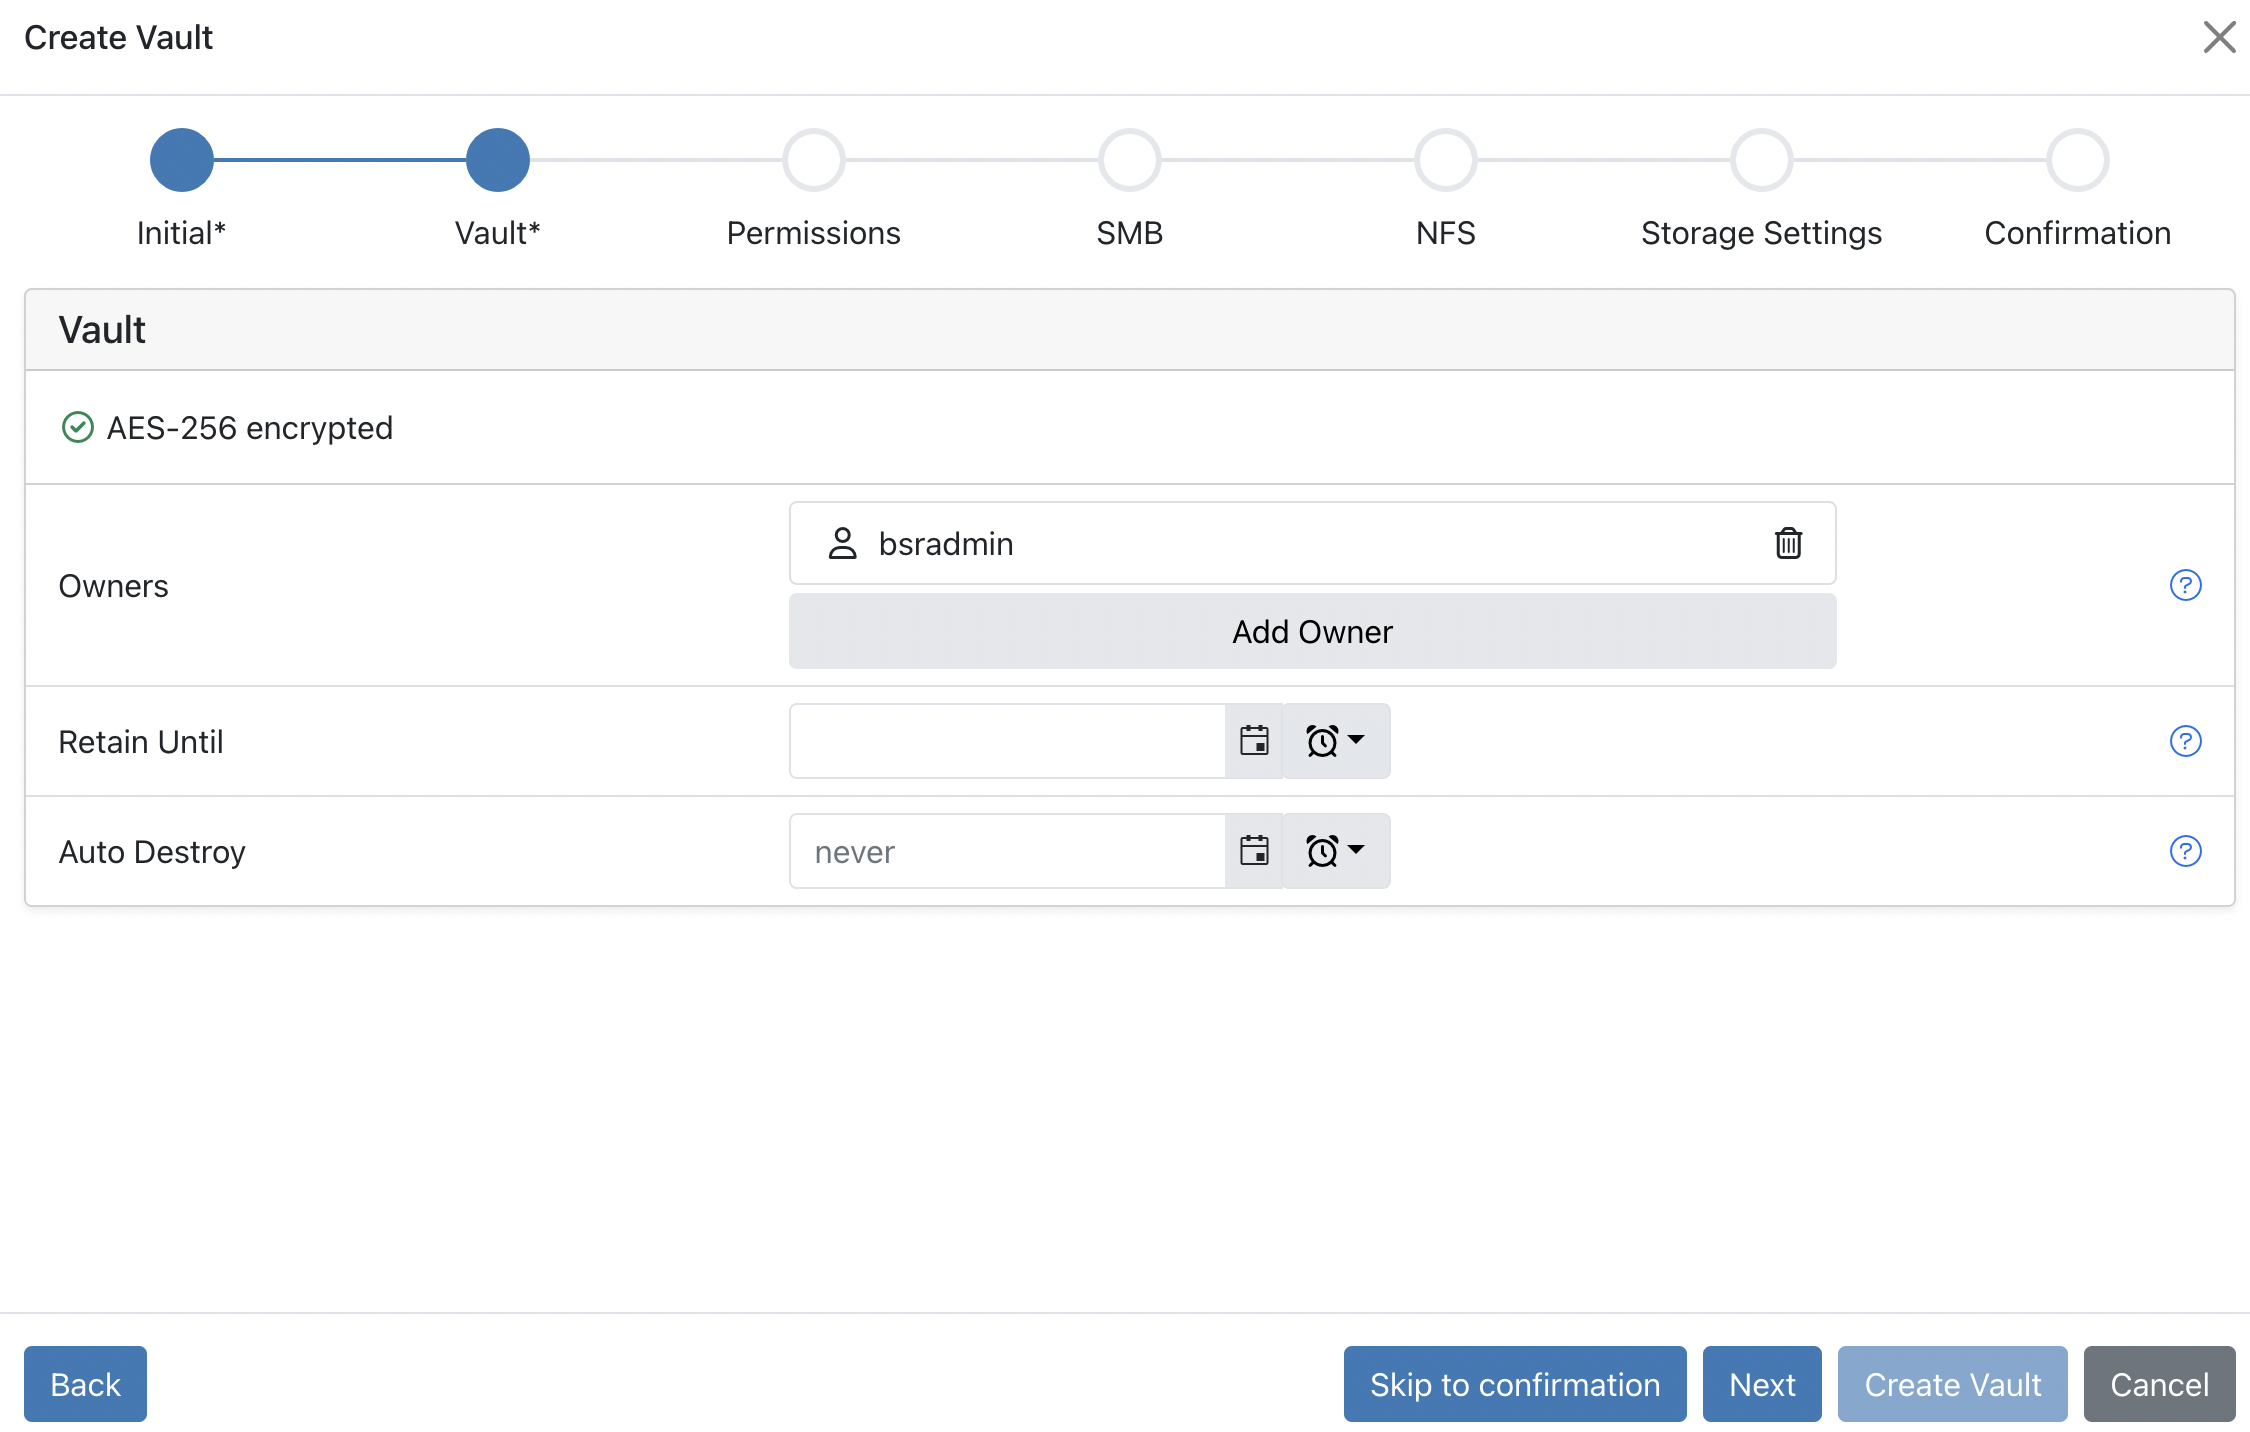2250x1432 pixels.
Task: Proceed with the Next button
Action: coord(1761,1384)
